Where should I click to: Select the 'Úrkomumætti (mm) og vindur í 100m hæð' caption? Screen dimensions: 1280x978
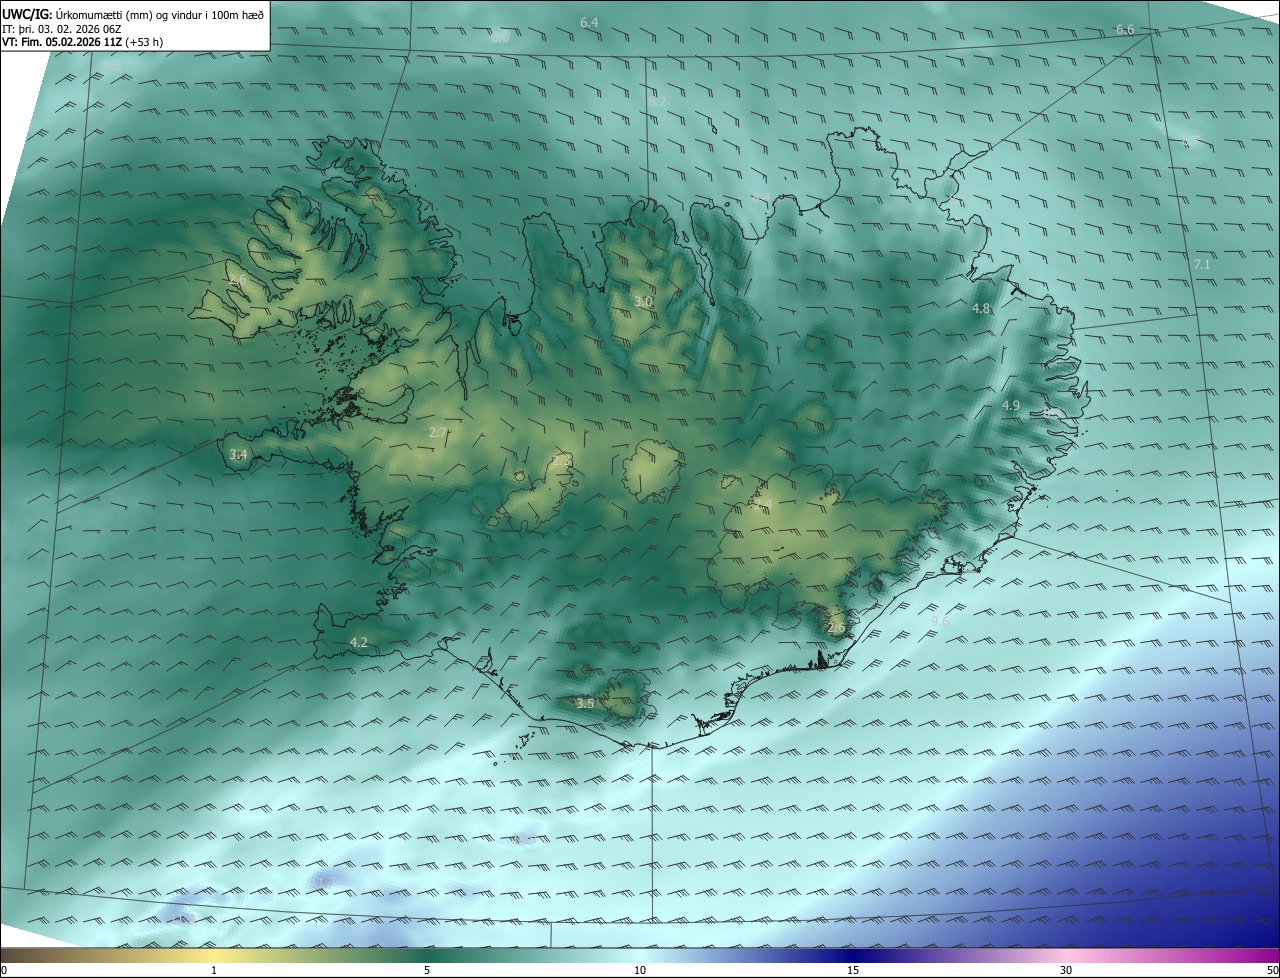coord(160,14)
